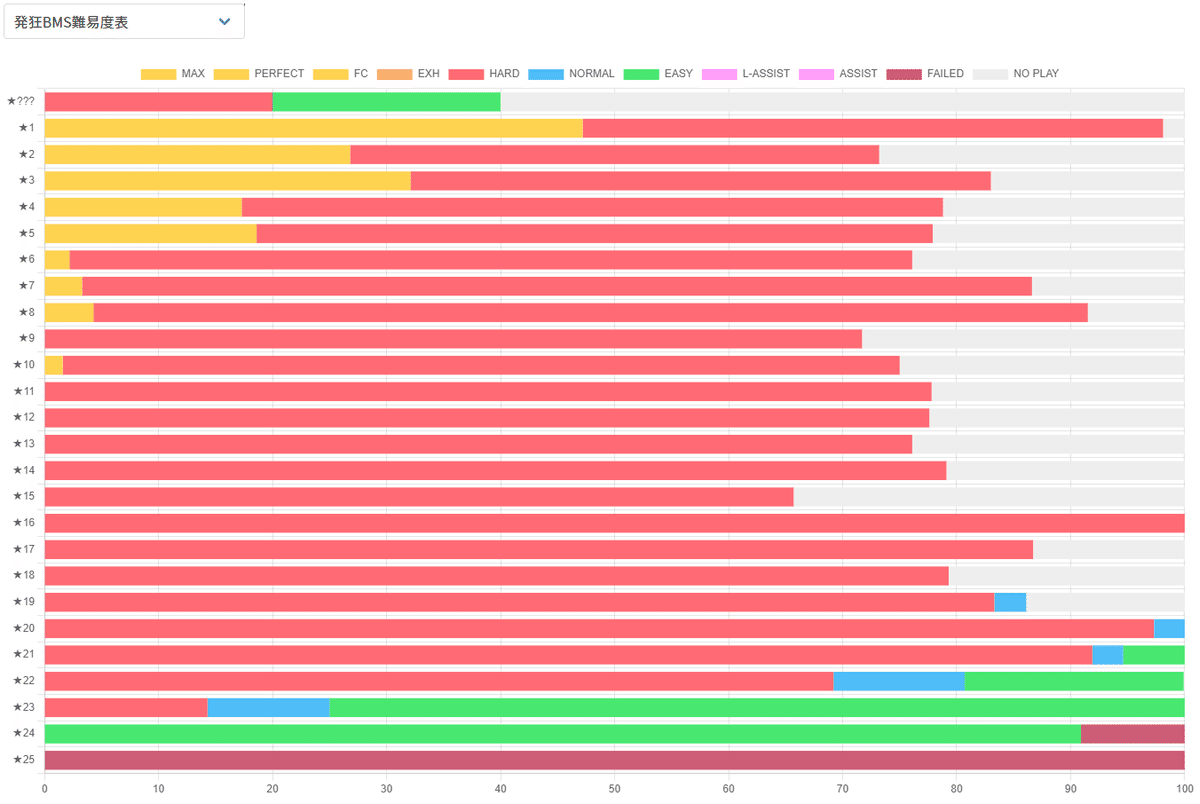
Task: Click the ★22 row blue NORMAL segment
Action: tap(899, 681)
